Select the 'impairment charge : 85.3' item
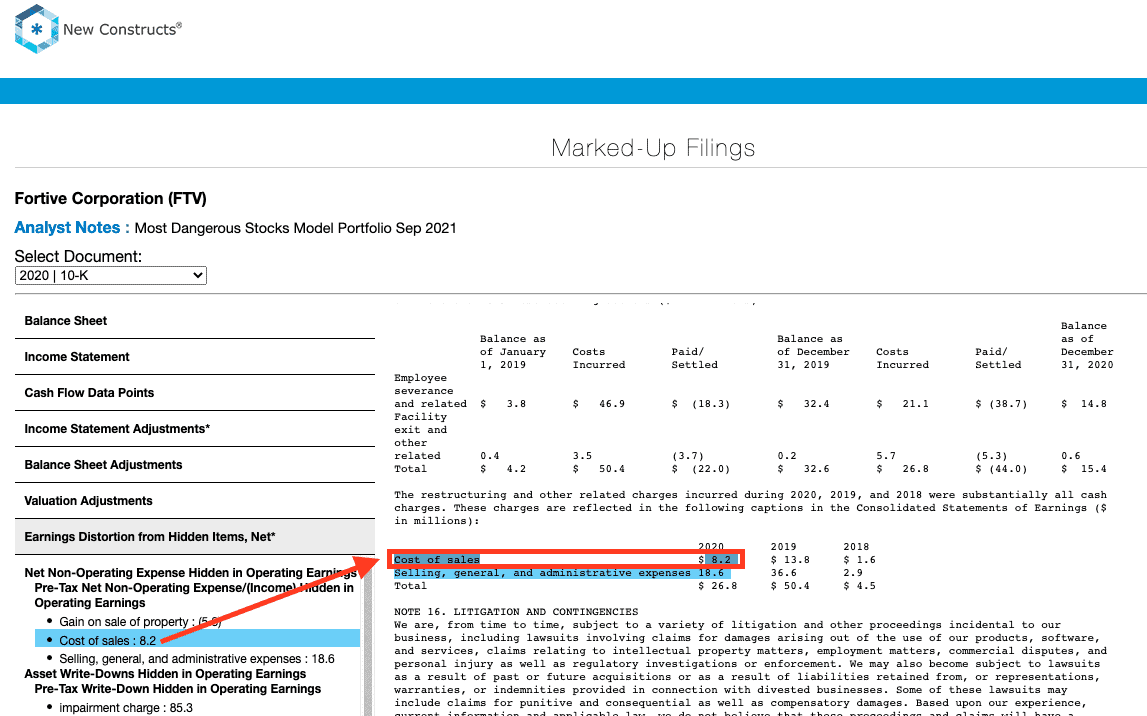The width and height of the screenshot is (1147, 716). point(126,708)
